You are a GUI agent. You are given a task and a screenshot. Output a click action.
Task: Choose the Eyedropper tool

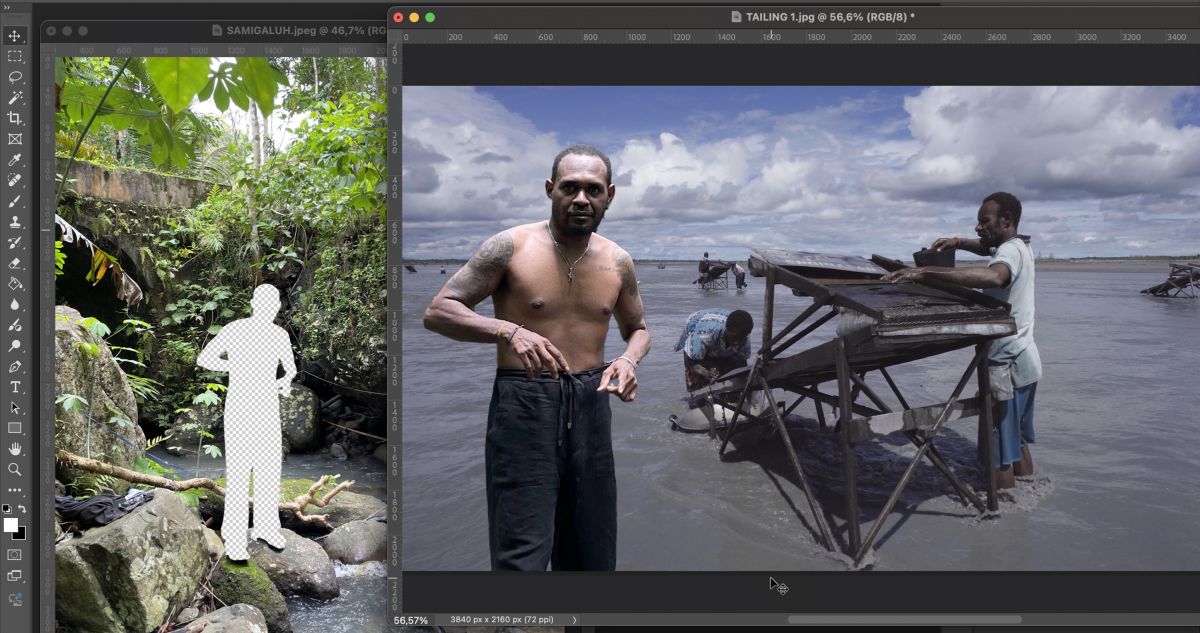[x=15, y=160]
